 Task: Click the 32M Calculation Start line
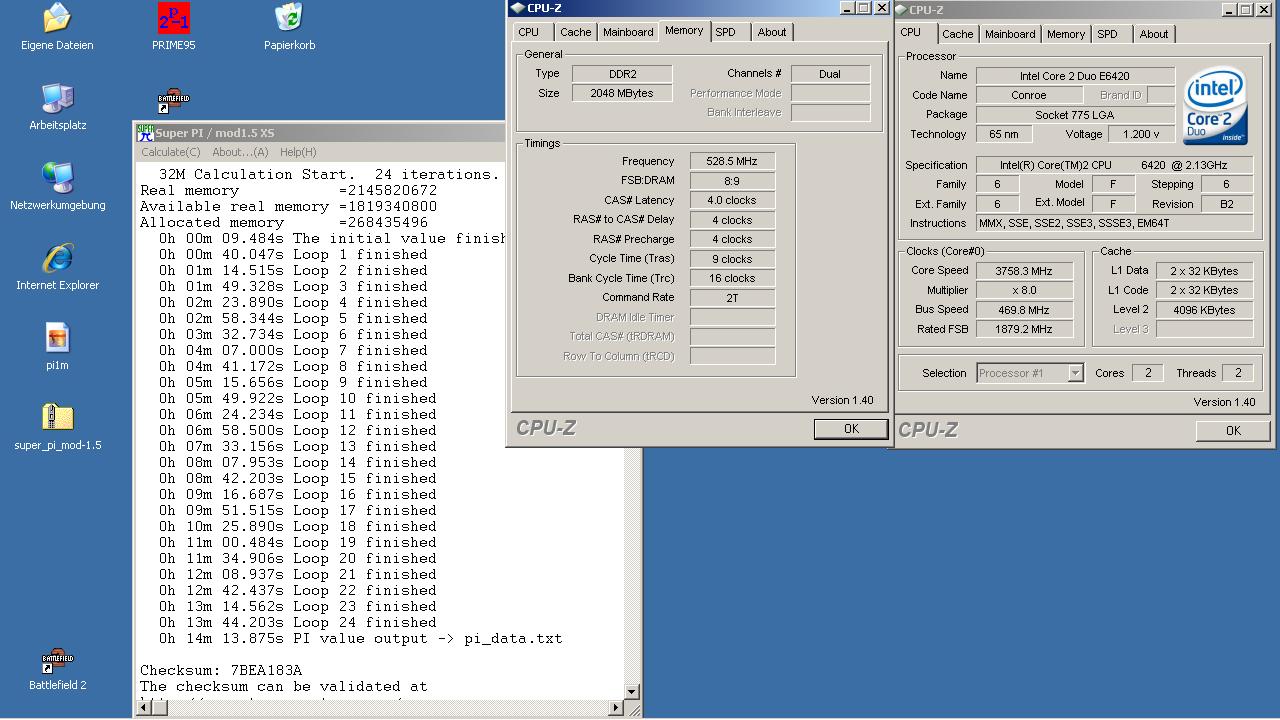(328, 174)
